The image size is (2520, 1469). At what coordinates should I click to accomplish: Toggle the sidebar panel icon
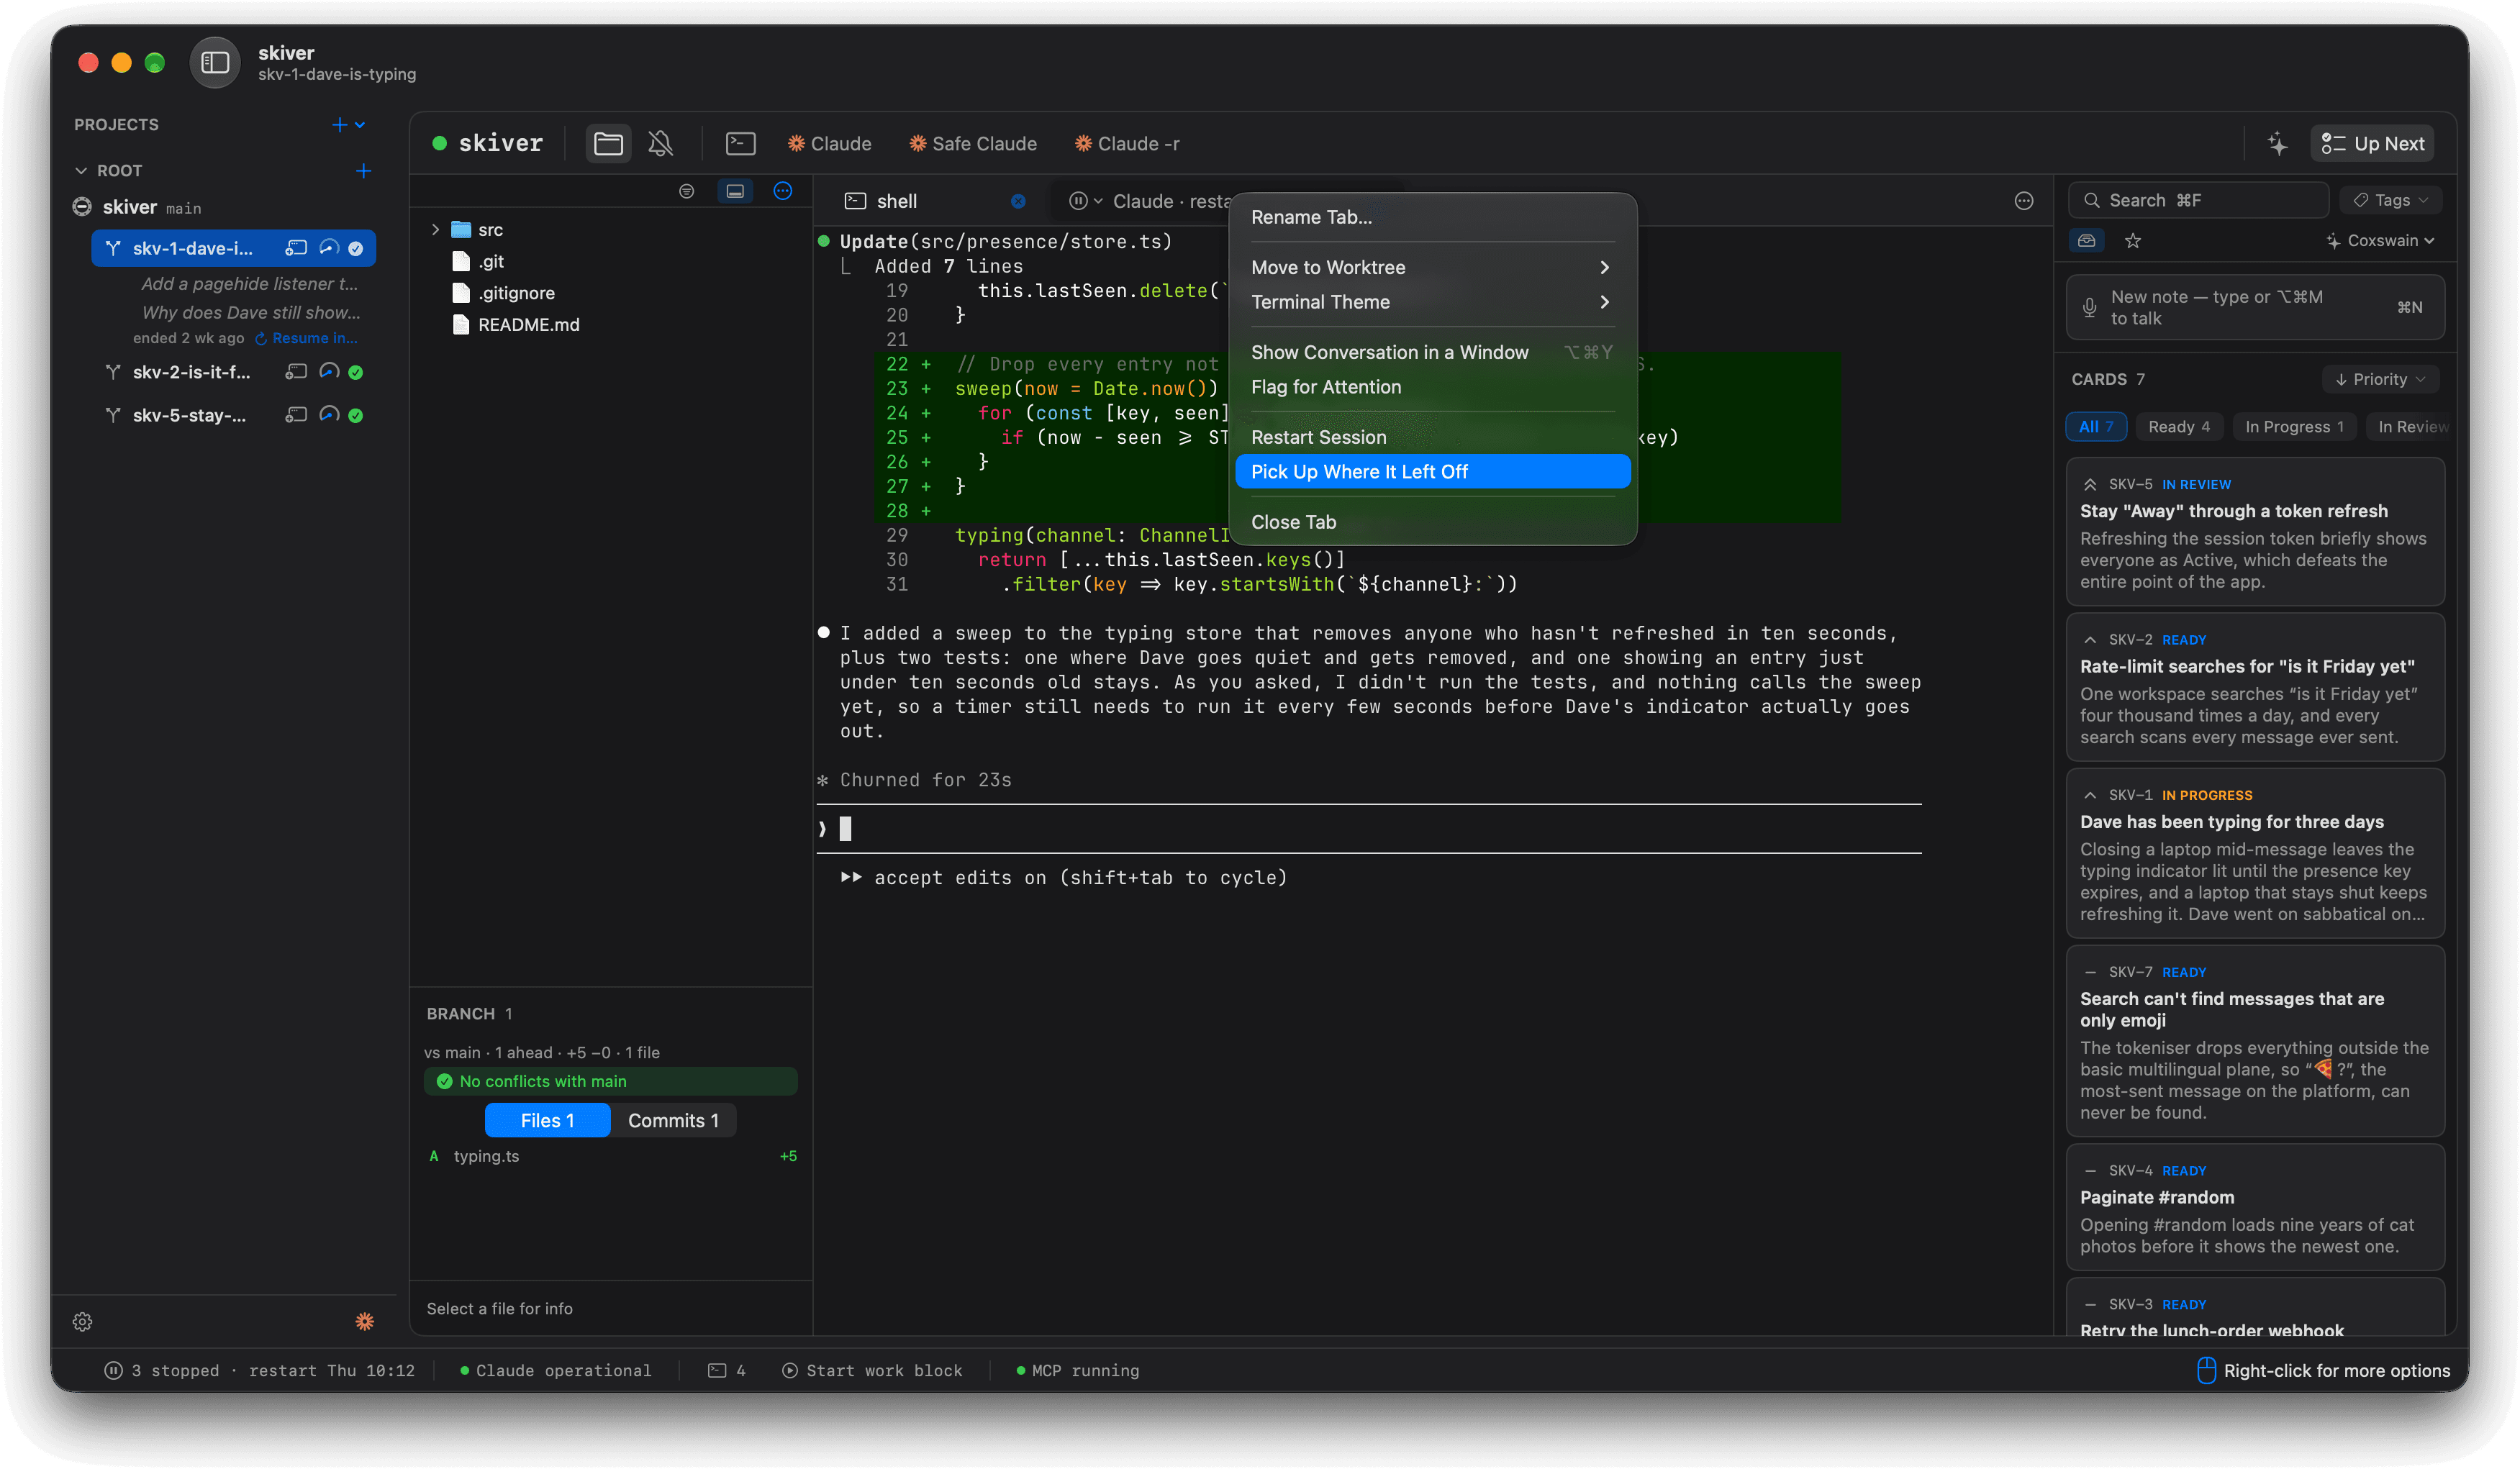pos(215,63)
